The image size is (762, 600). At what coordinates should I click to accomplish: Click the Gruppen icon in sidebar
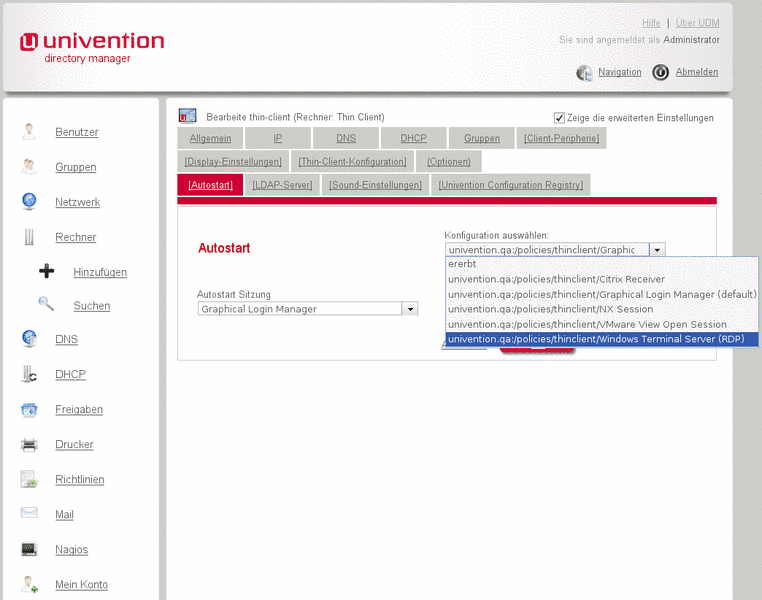(x=29, y=167)
